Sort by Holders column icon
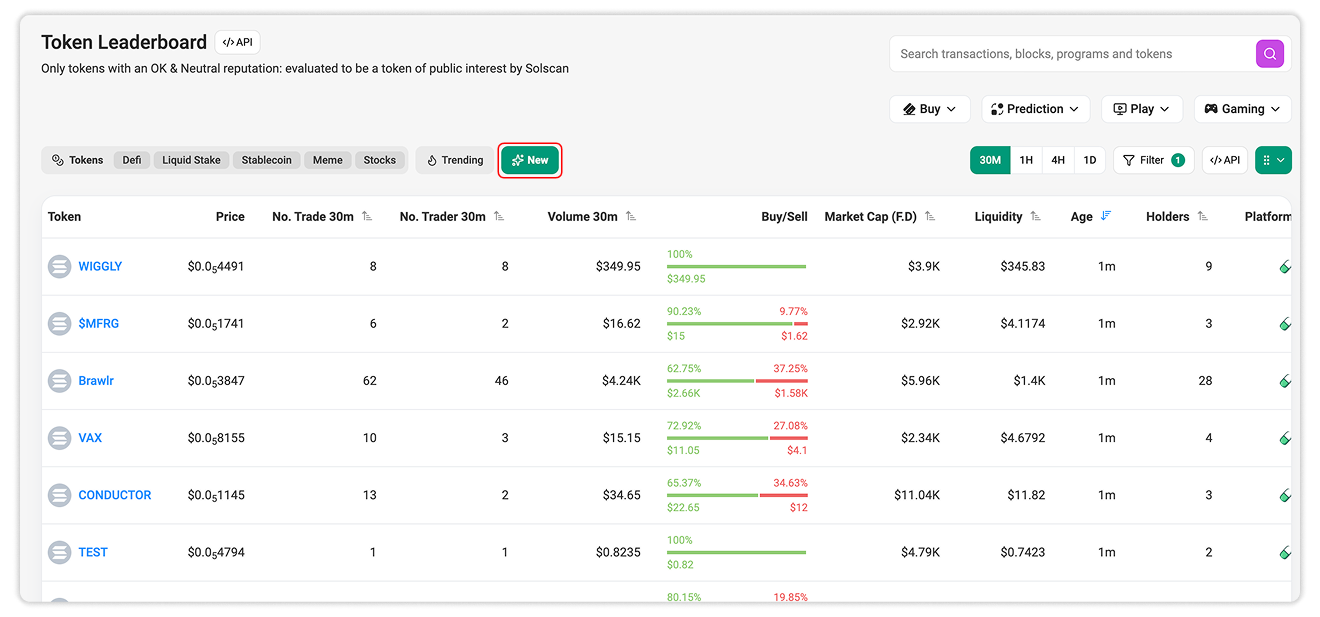The width and height of the screenshot is (1320, 617). point(1202,216)
